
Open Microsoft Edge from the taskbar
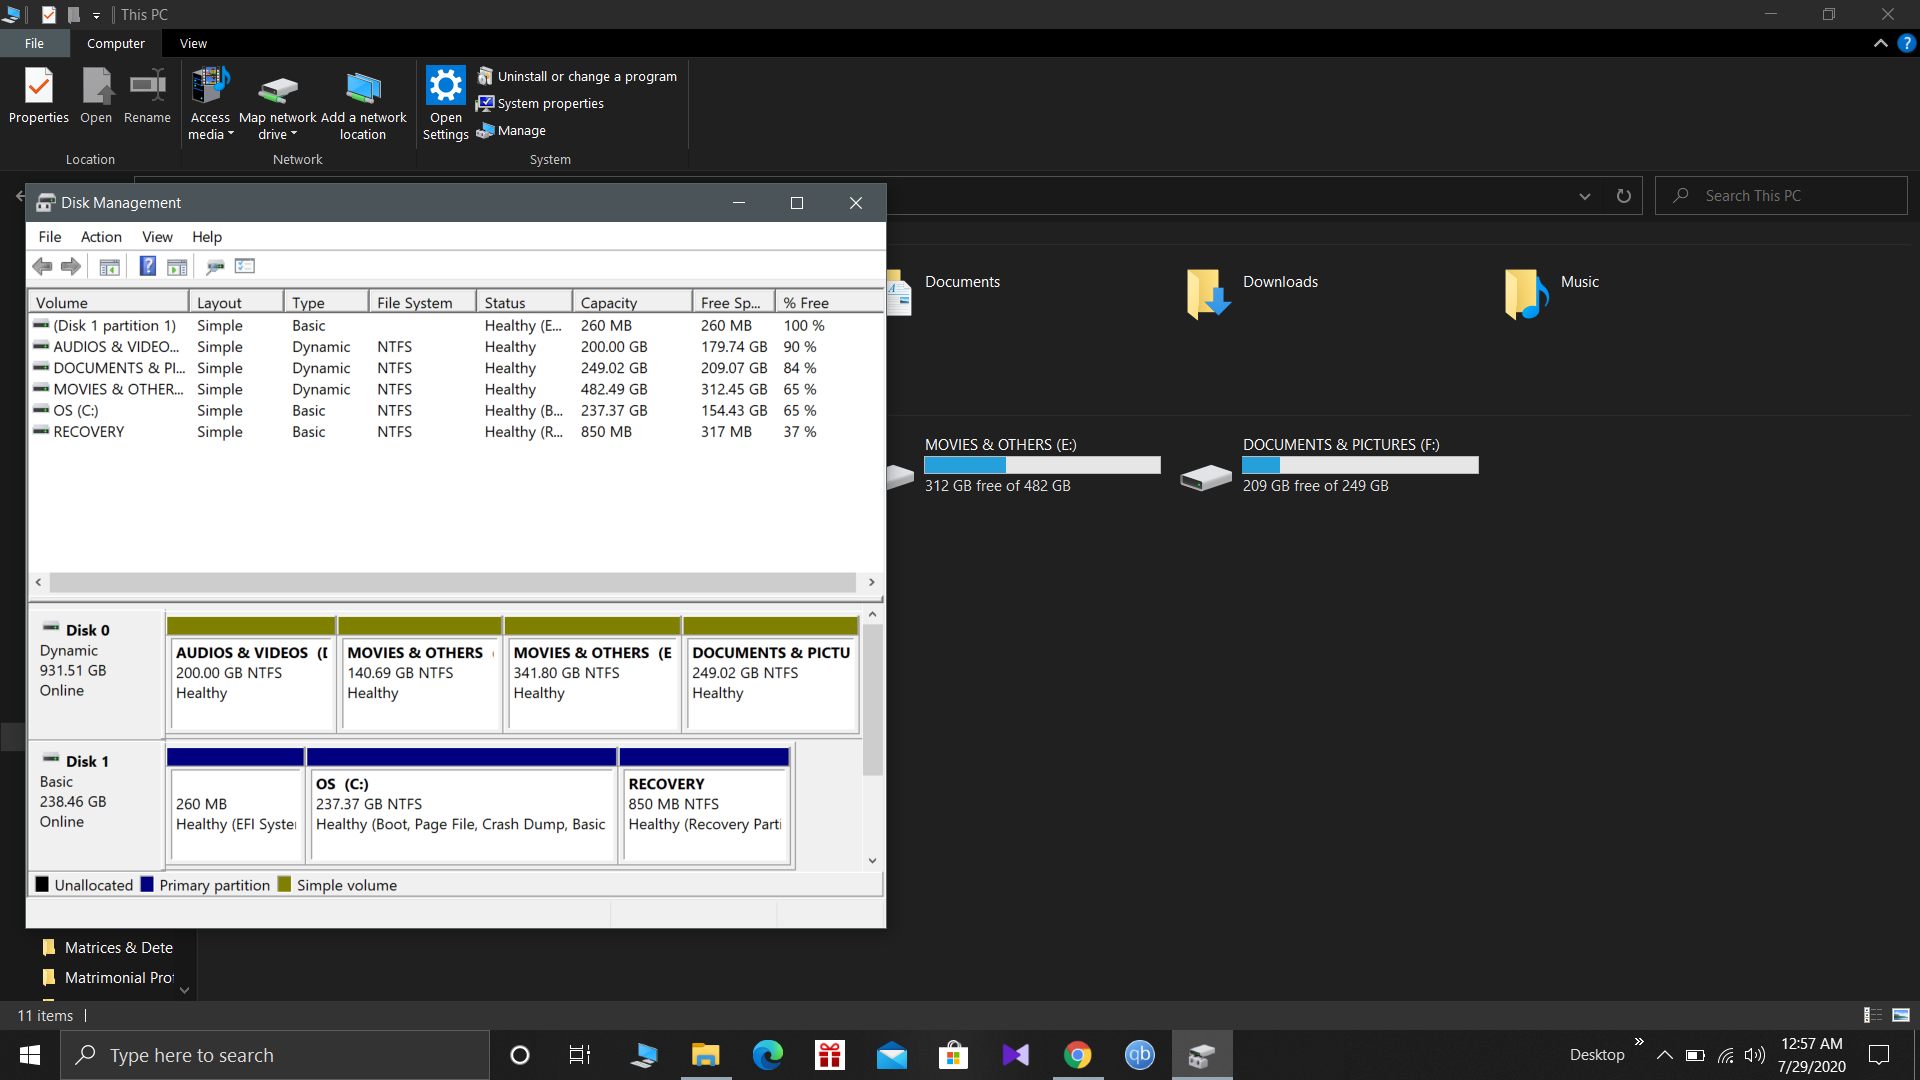click(x=767, y=1055)
